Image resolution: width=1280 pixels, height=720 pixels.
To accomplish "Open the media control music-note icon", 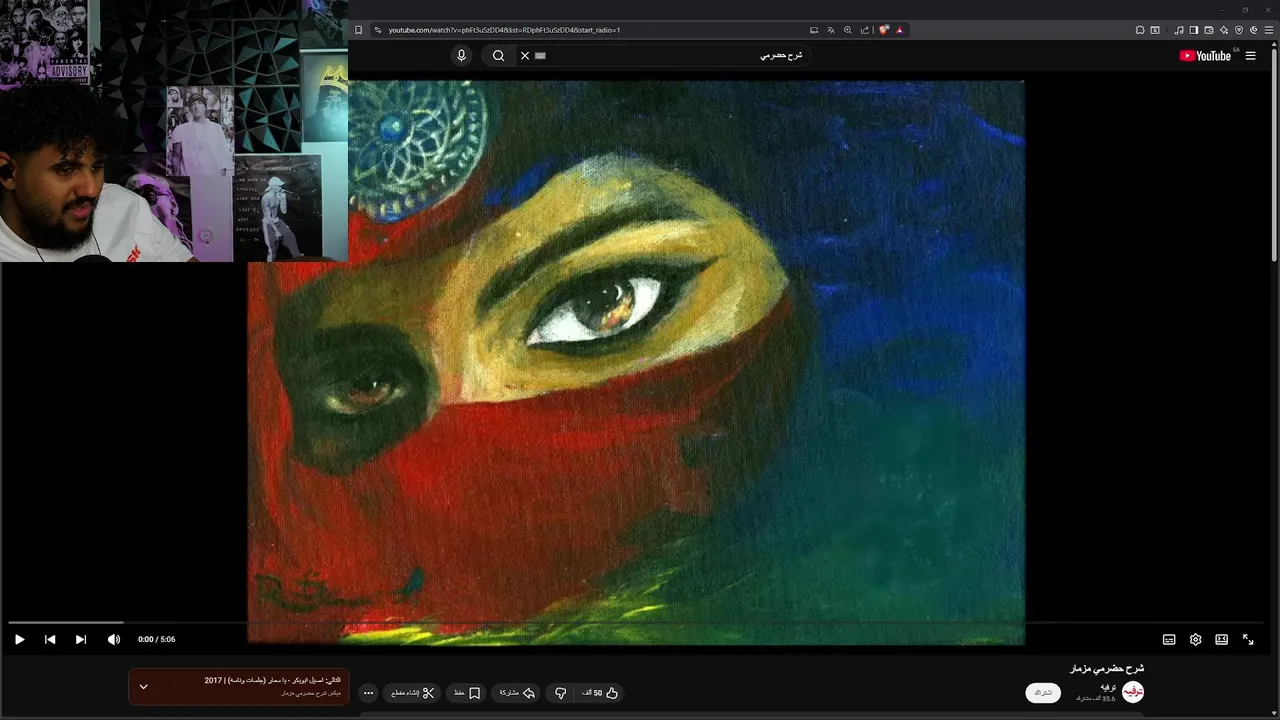I will [x=1179, y=30].
